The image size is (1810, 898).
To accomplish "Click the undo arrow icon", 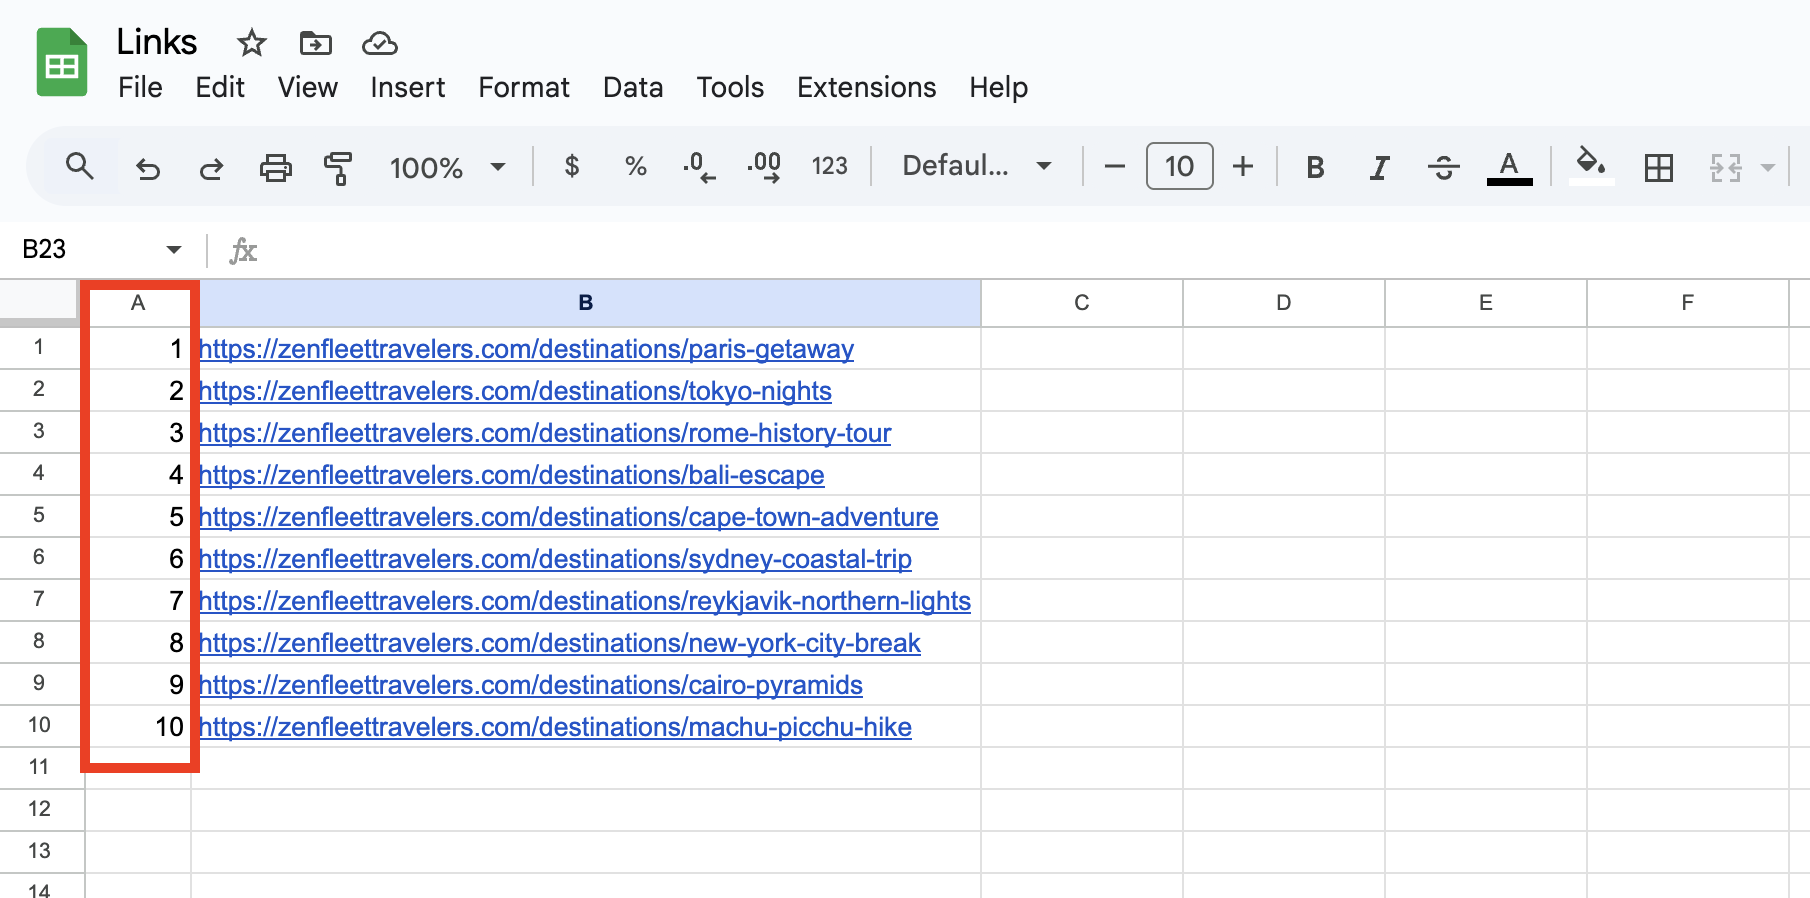I will pyautogui.click(x=148, y=167).
